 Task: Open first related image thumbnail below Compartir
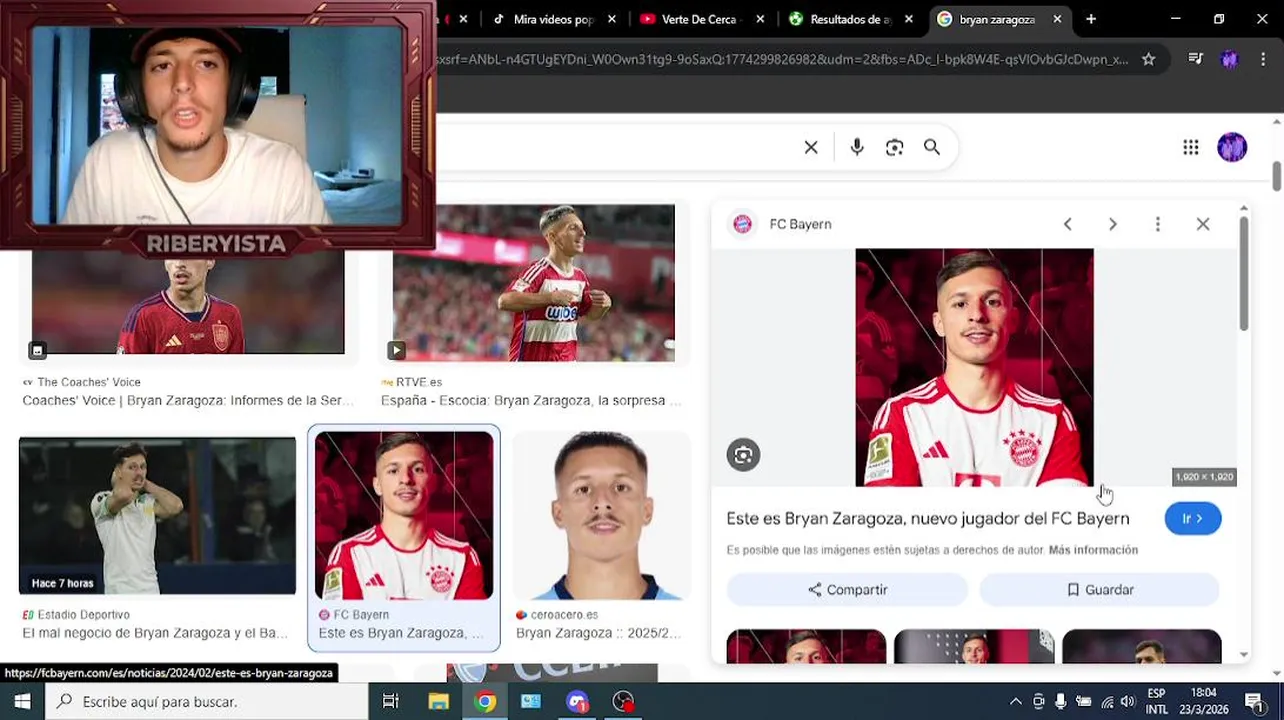(x=806, y=646)
